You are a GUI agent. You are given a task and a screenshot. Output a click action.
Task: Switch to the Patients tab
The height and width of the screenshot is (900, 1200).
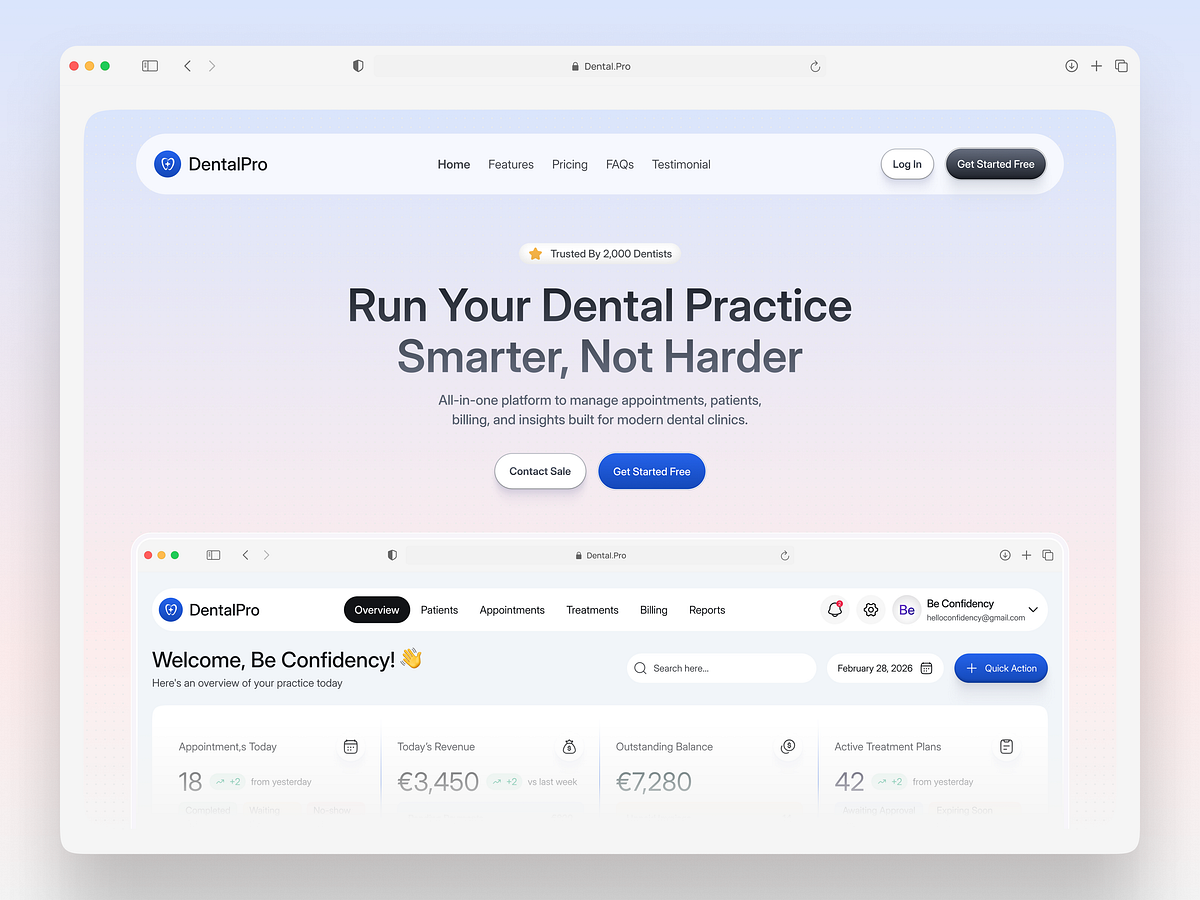(439, 609)
